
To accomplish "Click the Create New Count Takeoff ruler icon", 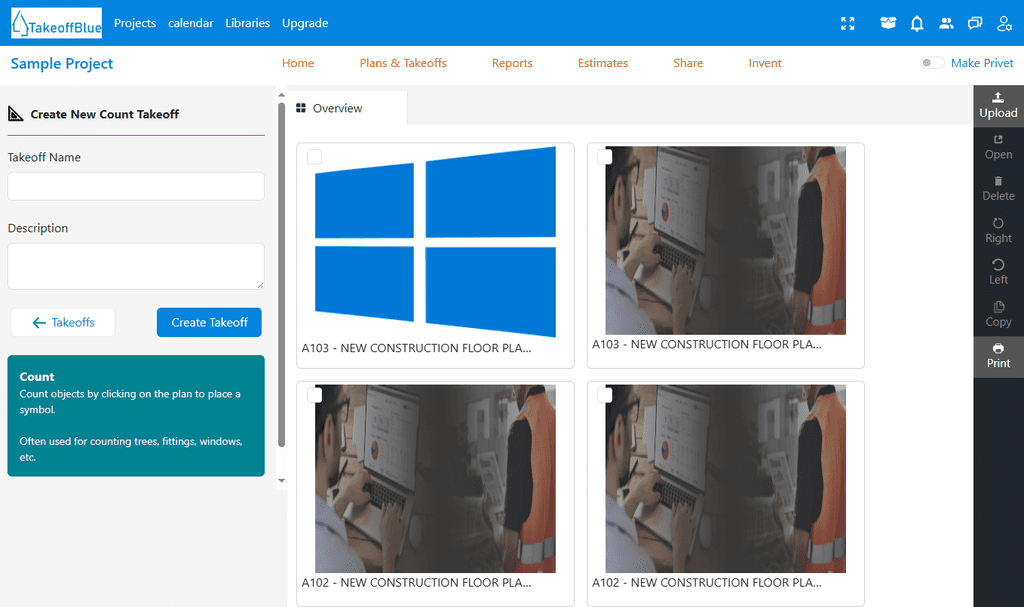I will (16, 114).
